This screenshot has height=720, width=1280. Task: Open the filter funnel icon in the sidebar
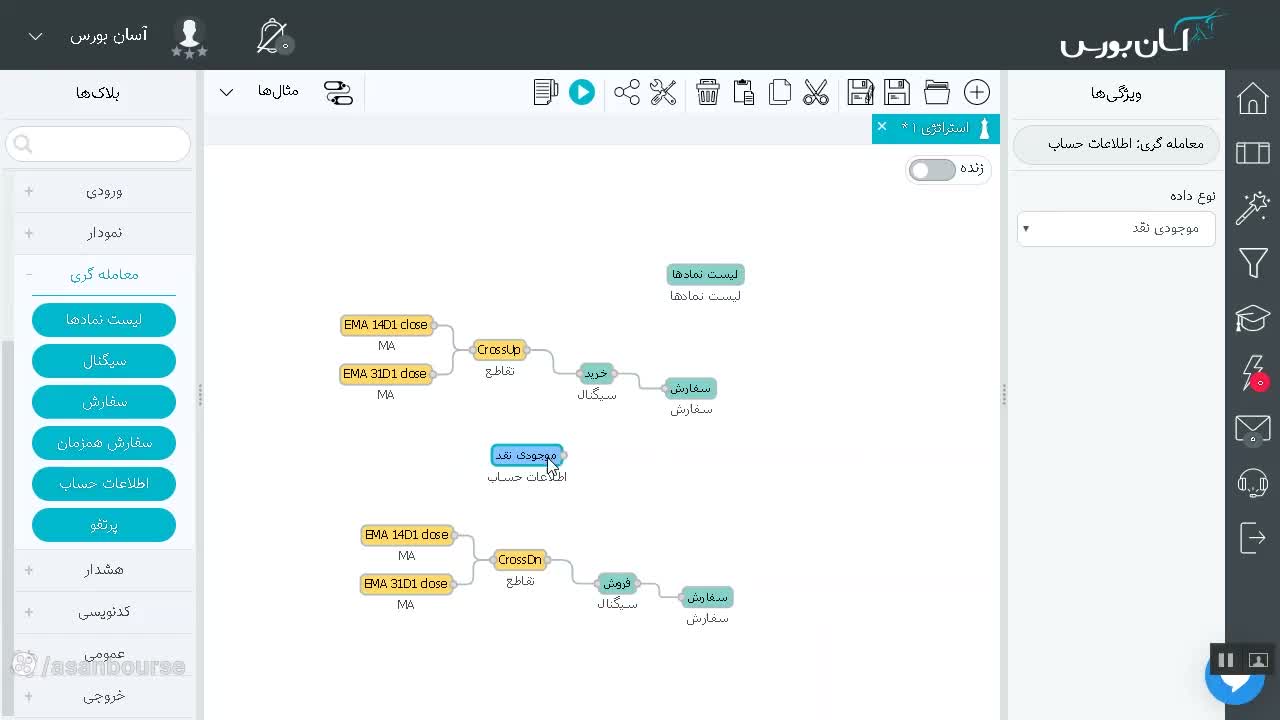1253,263
